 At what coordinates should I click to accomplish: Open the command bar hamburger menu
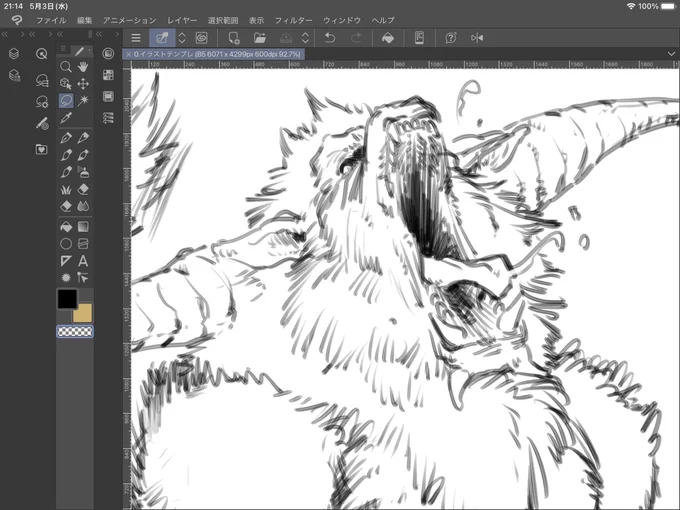pos(136,38)
